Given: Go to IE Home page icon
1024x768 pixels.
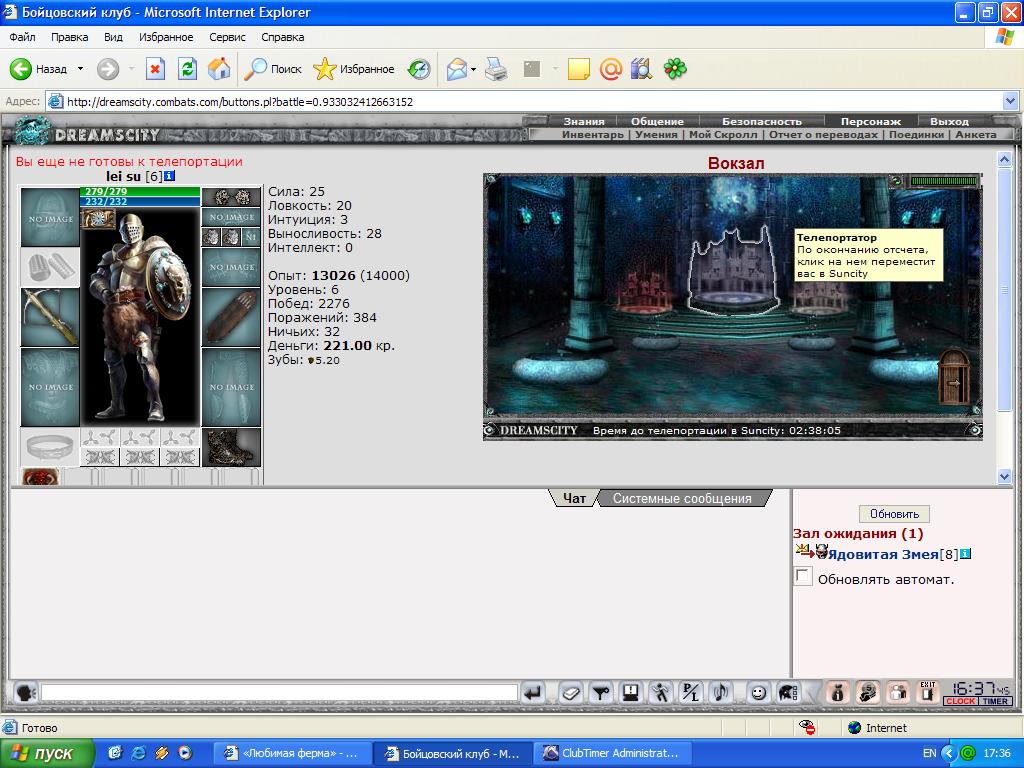Looking at the screenshot, I should coord(219,69).
